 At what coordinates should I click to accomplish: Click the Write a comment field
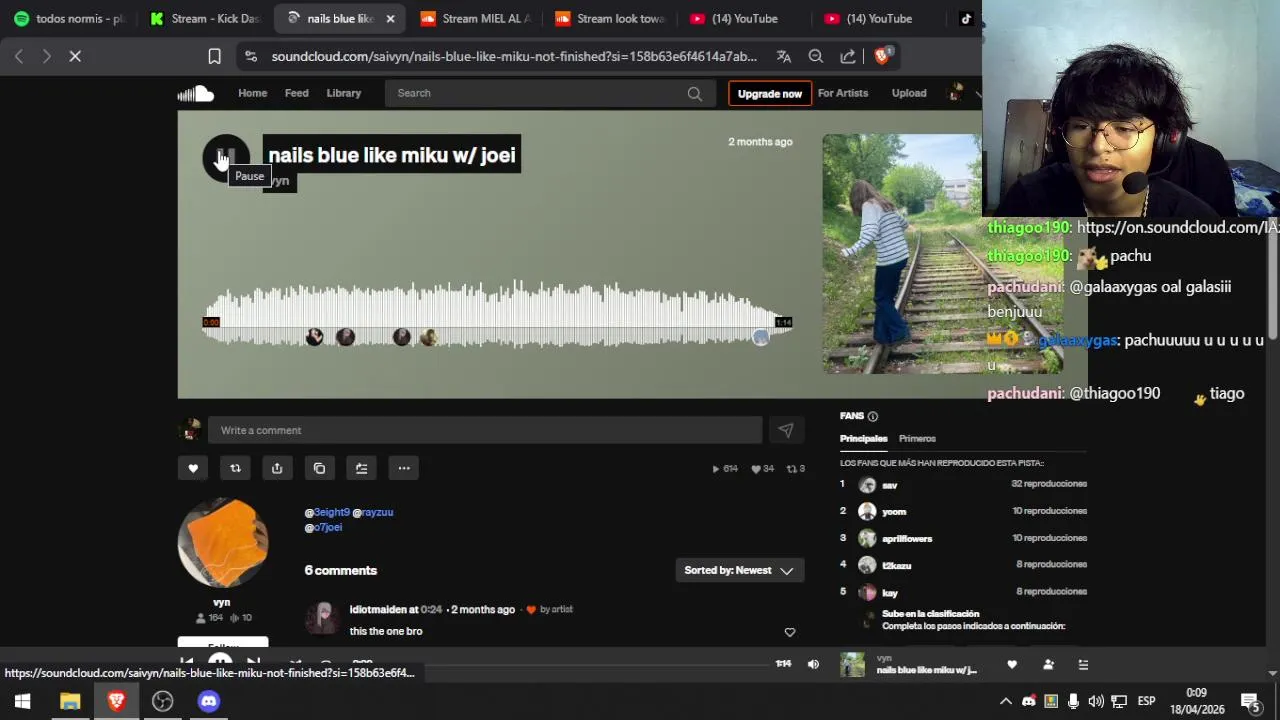(x=485, y=430)
